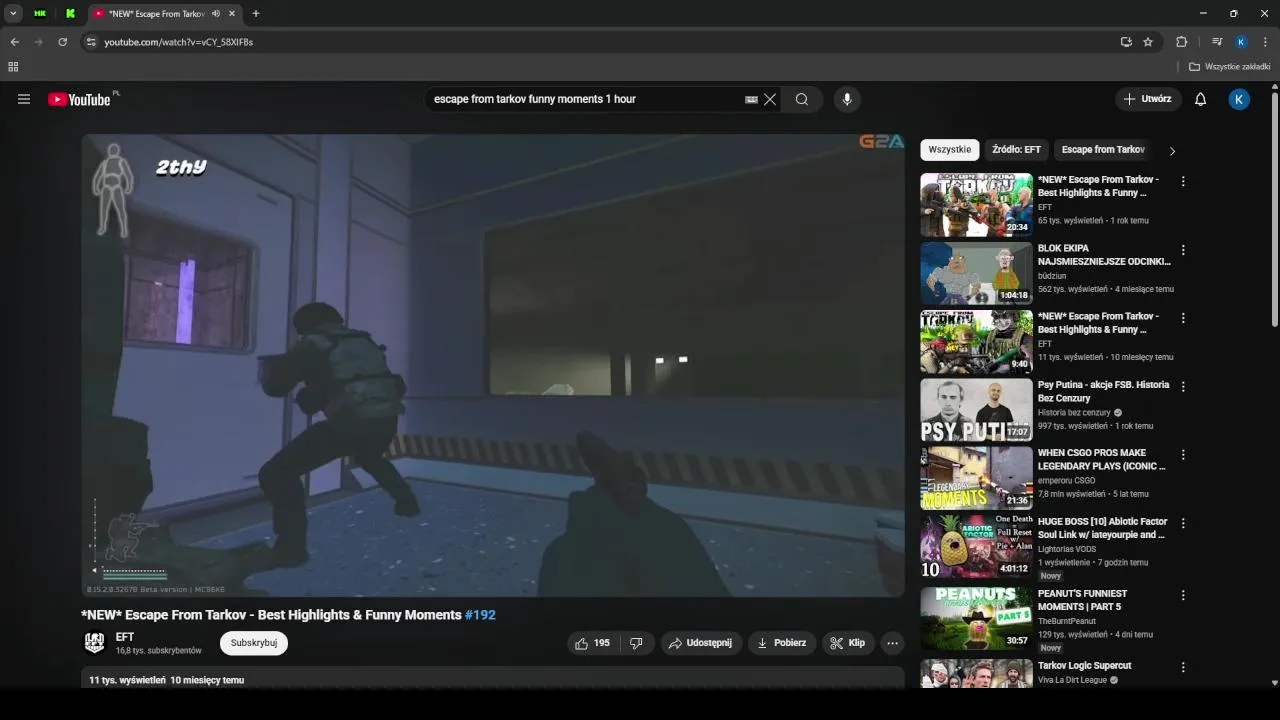Reload the page with the refresh icon
Screen dimensions: 1280x720
pos(62,42)
